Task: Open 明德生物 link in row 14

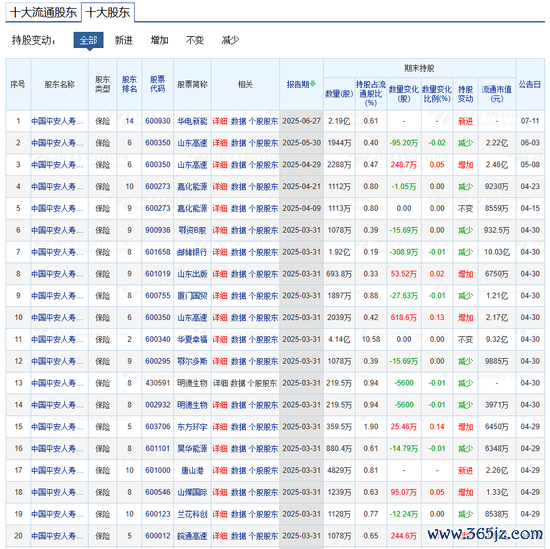Action: 192,405
